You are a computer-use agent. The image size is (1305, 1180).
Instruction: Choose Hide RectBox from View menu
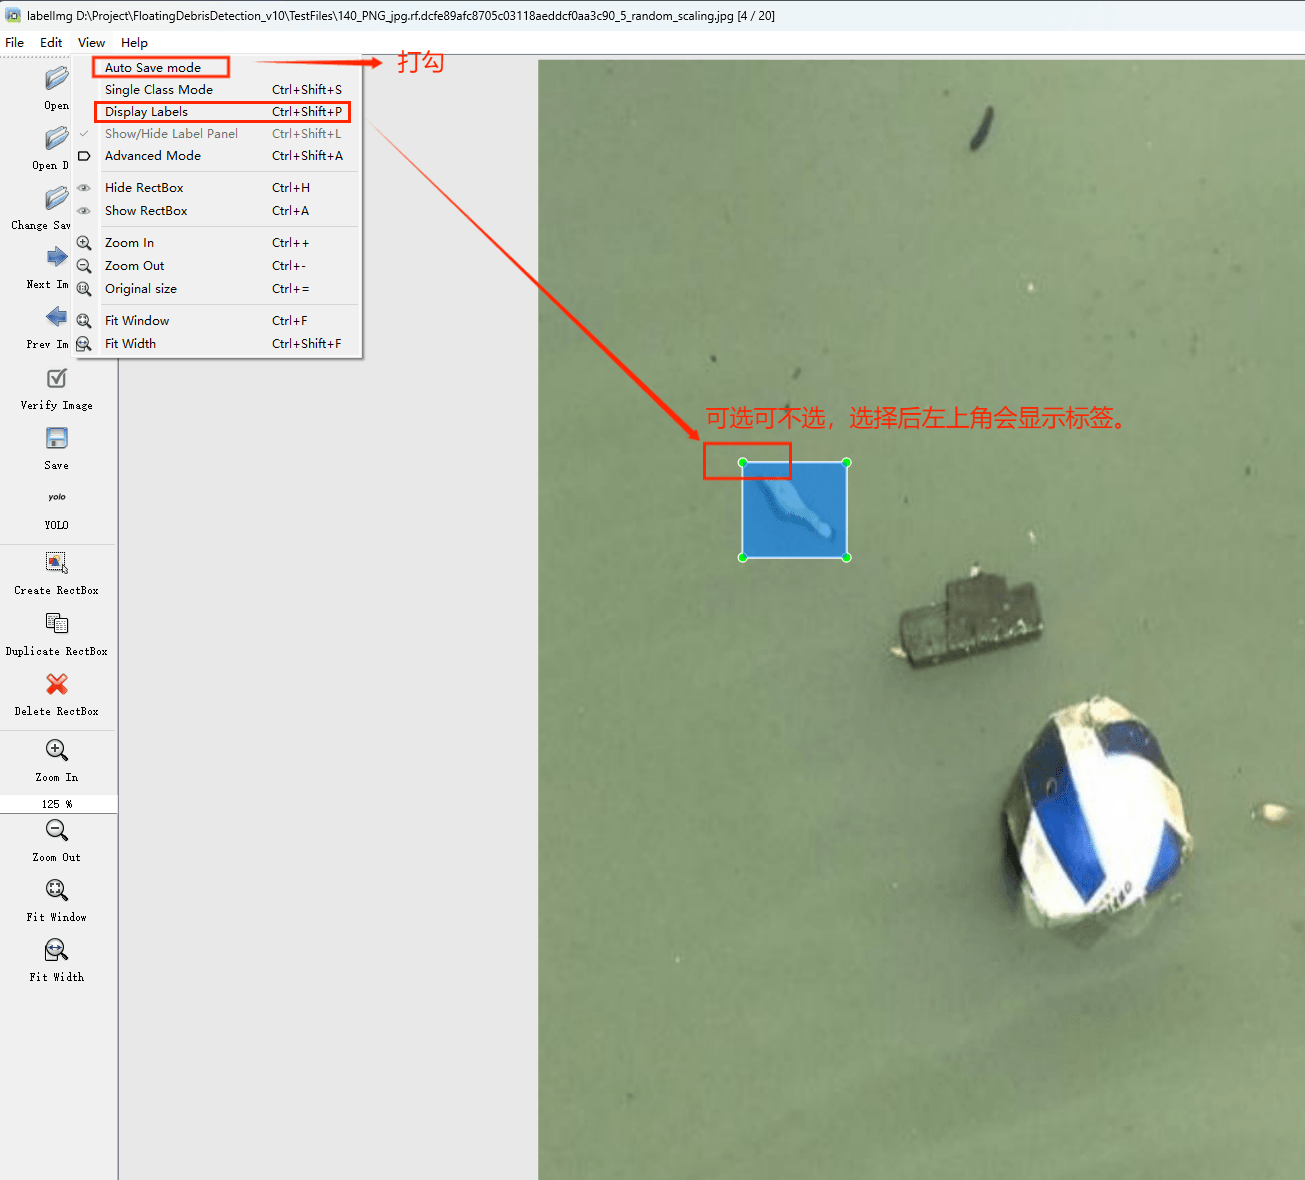pos(218,188)
